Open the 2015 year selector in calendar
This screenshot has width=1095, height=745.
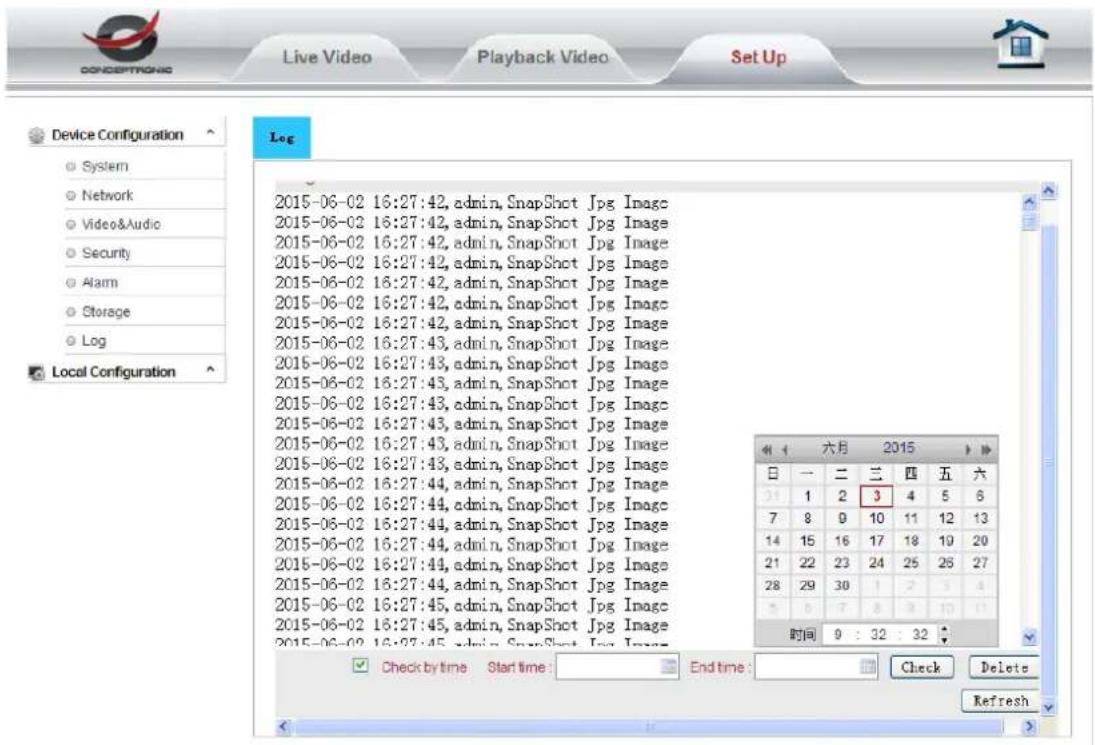click(x=899, y=448)
